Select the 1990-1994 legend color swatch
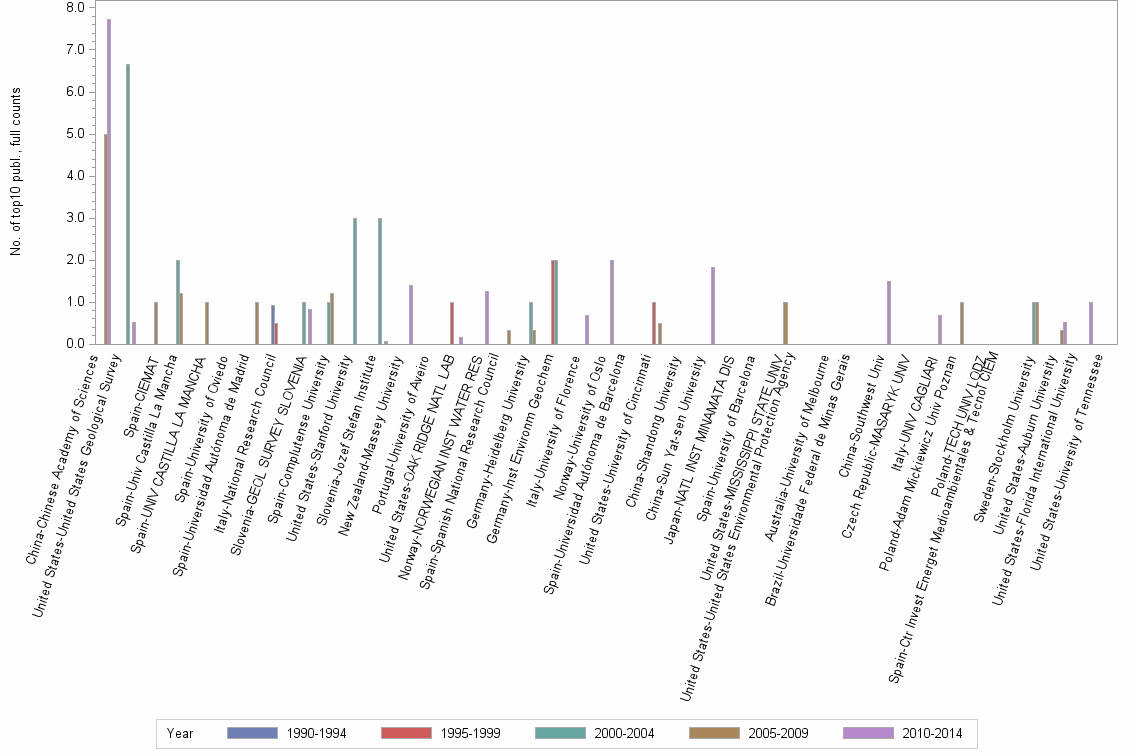Viewport: 1134px width, 756px height. (x=250, y=733)
